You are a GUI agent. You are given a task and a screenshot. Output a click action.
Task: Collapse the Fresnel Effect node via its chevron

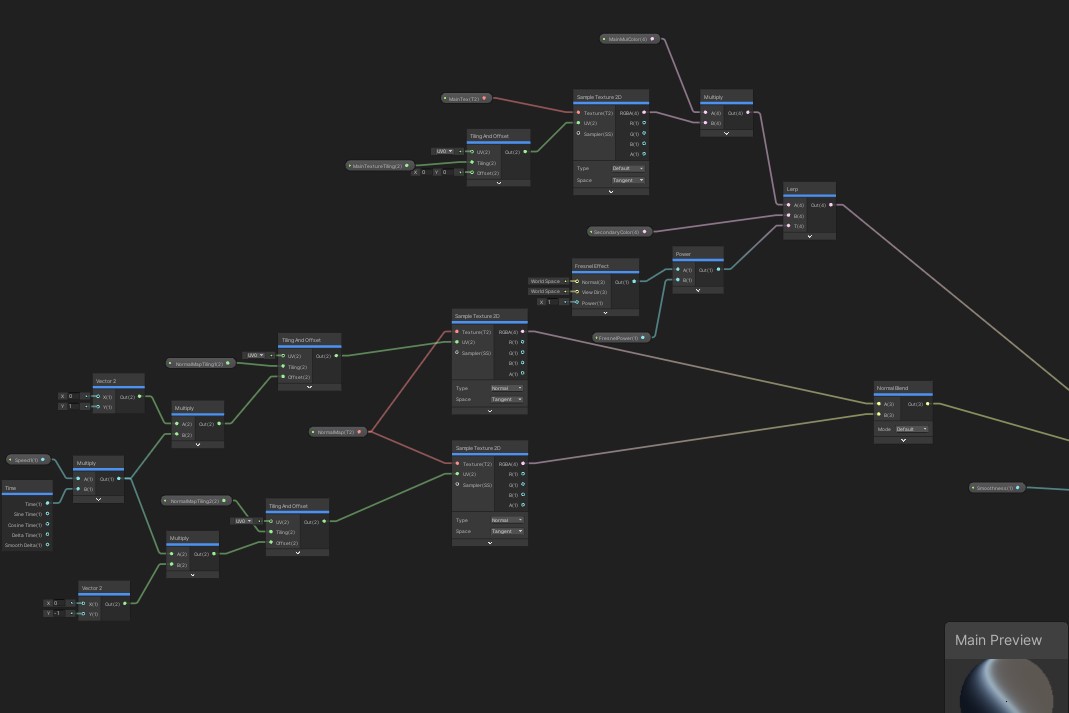605,312
